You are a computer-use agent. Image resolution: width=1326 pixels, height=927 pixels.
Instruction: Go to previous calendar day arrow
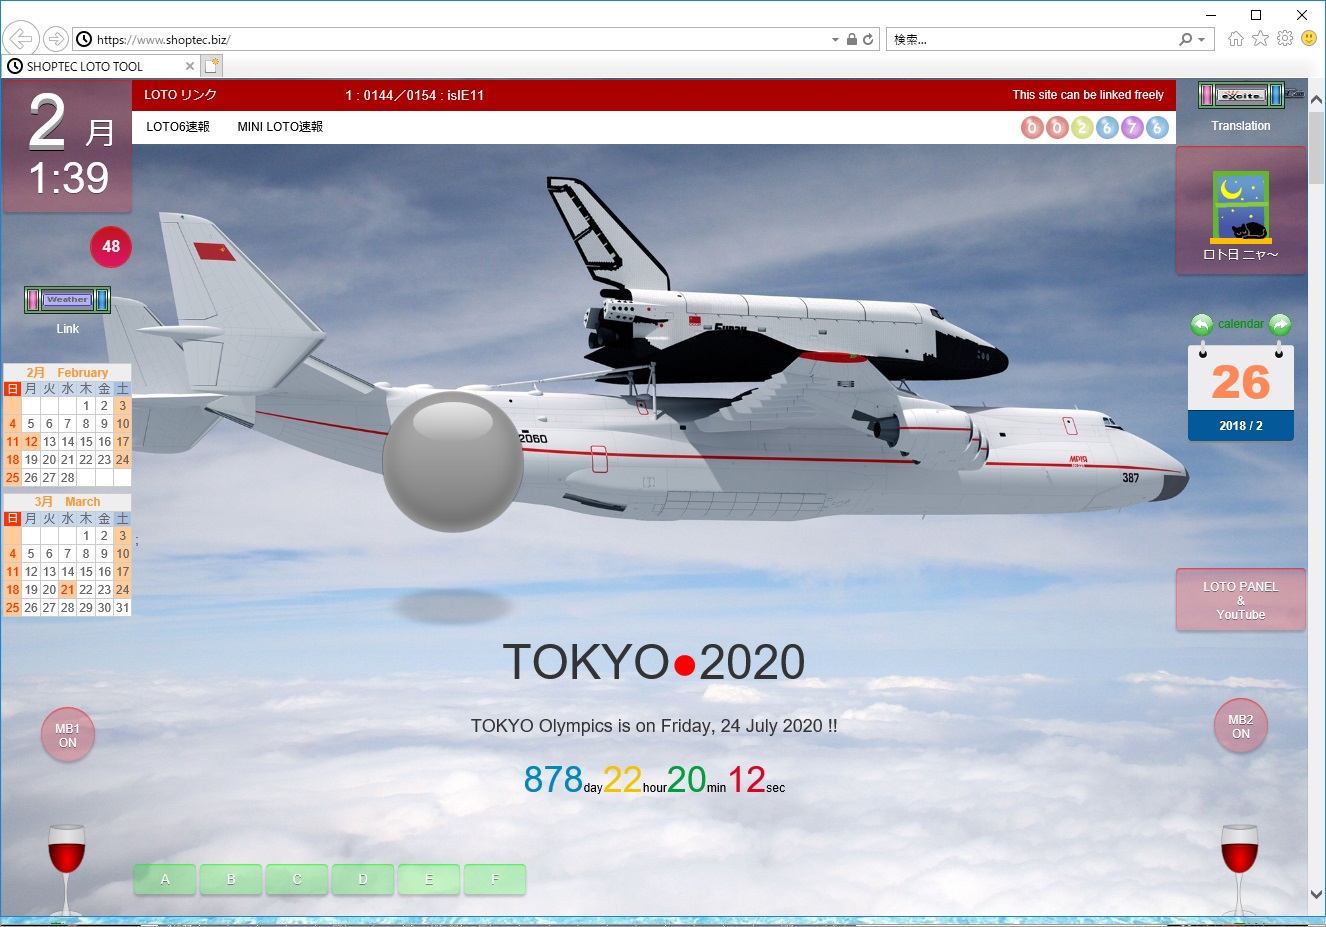[1201, 324]
